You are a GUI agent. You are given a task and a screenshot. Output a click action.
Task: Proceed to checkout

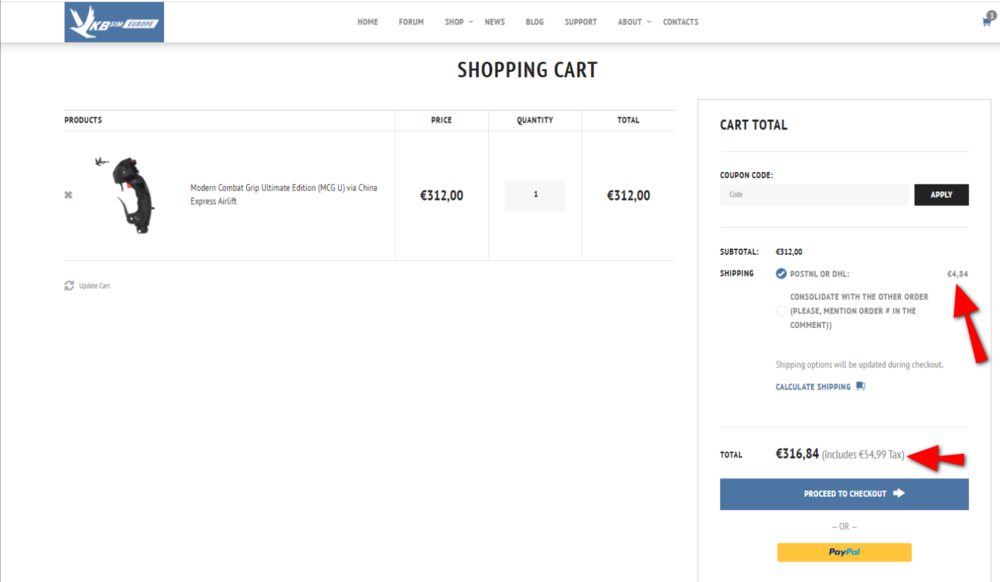(844, 494)
